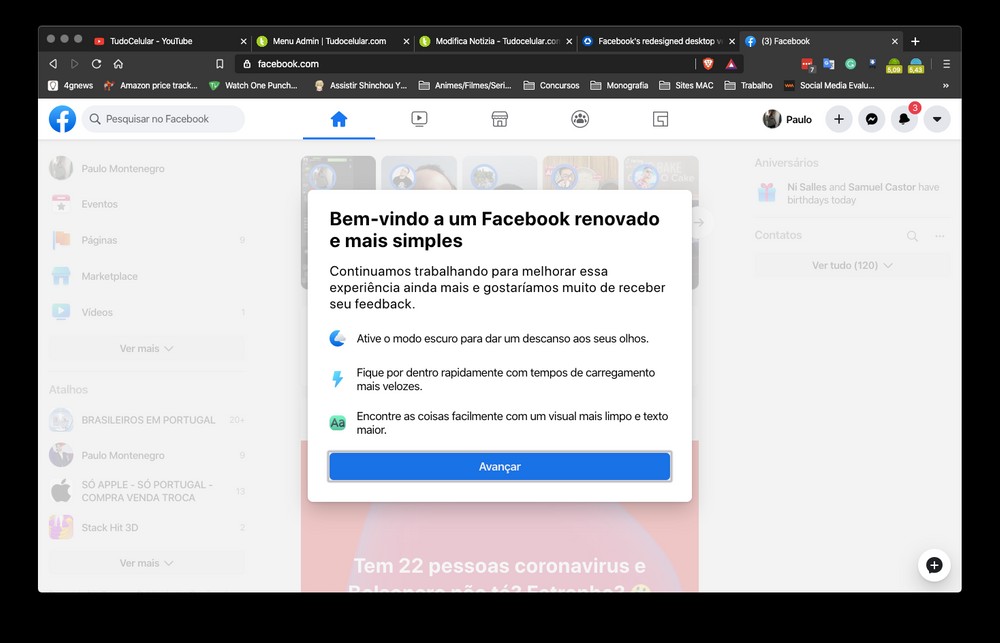1000x643 pixels.
Task: Open the Trabalho bookmark folder
Action: [x=748, y=85]
